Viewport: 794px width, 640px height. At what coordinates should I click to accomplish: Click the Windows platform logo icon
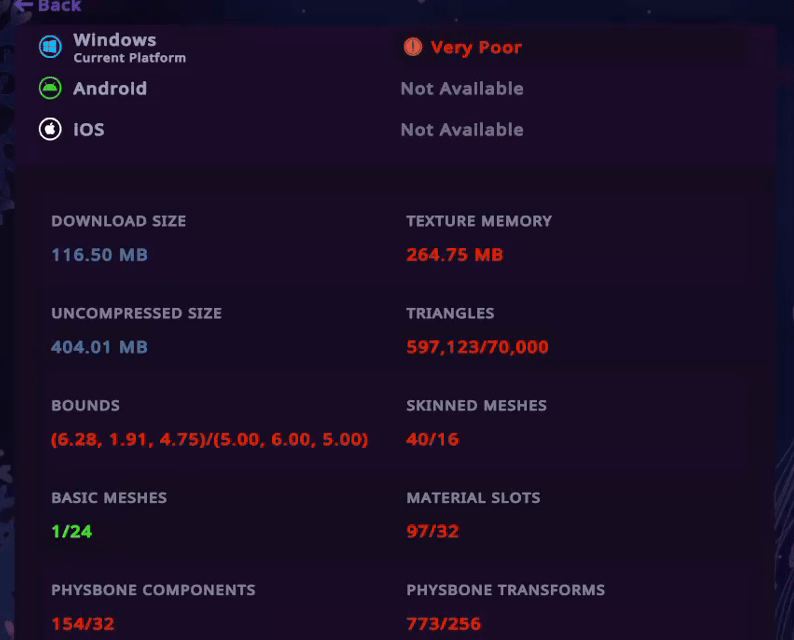pos(50,47)
